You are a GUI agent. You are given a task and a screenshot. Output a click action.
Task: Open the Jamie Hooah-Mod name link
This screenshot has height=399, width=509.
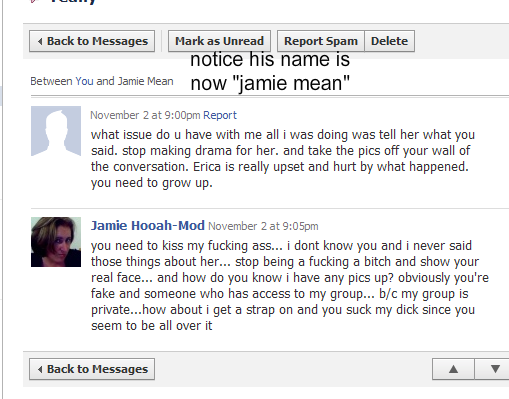pos(148,226)
